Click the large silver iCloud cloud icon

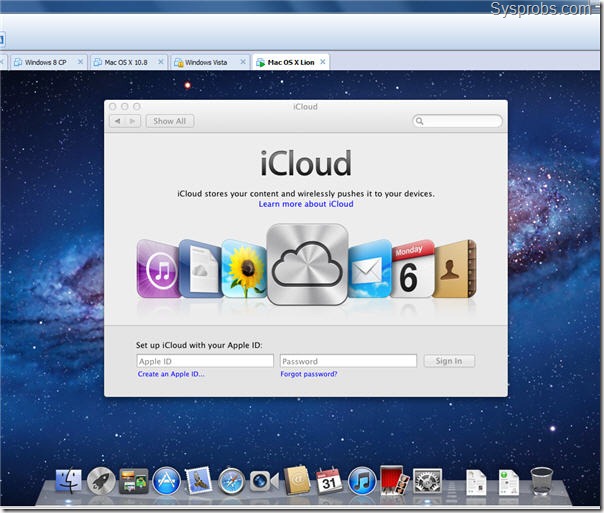(x=307, y=264)
